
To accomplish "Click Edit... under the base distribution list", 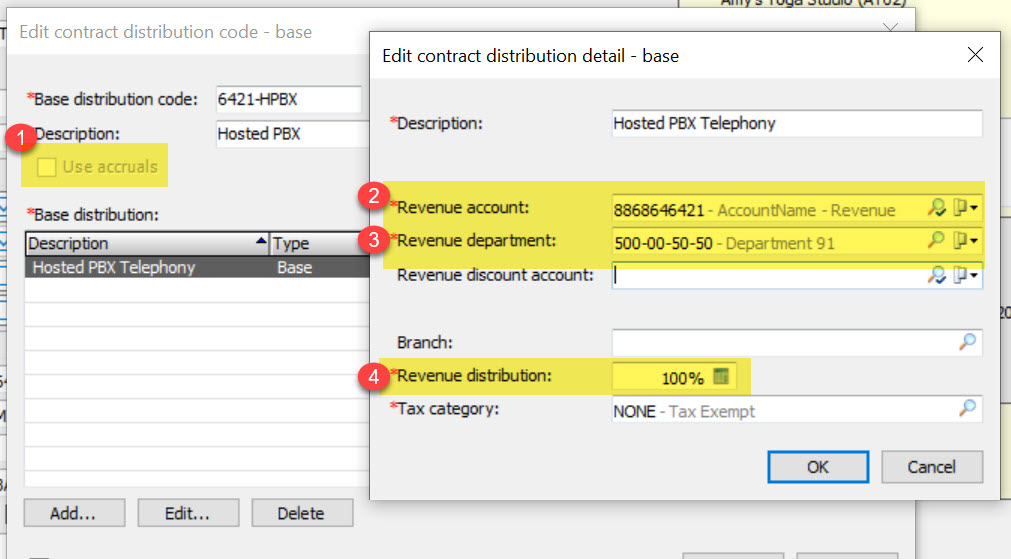I will tap(187, 513).
